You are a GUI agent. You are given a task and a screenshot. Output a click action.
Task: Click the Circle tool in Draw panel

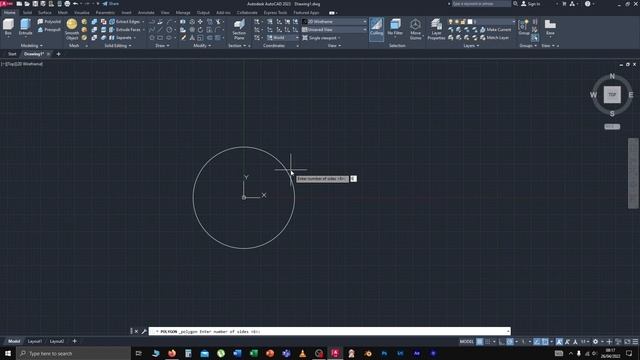click(169, 30)
